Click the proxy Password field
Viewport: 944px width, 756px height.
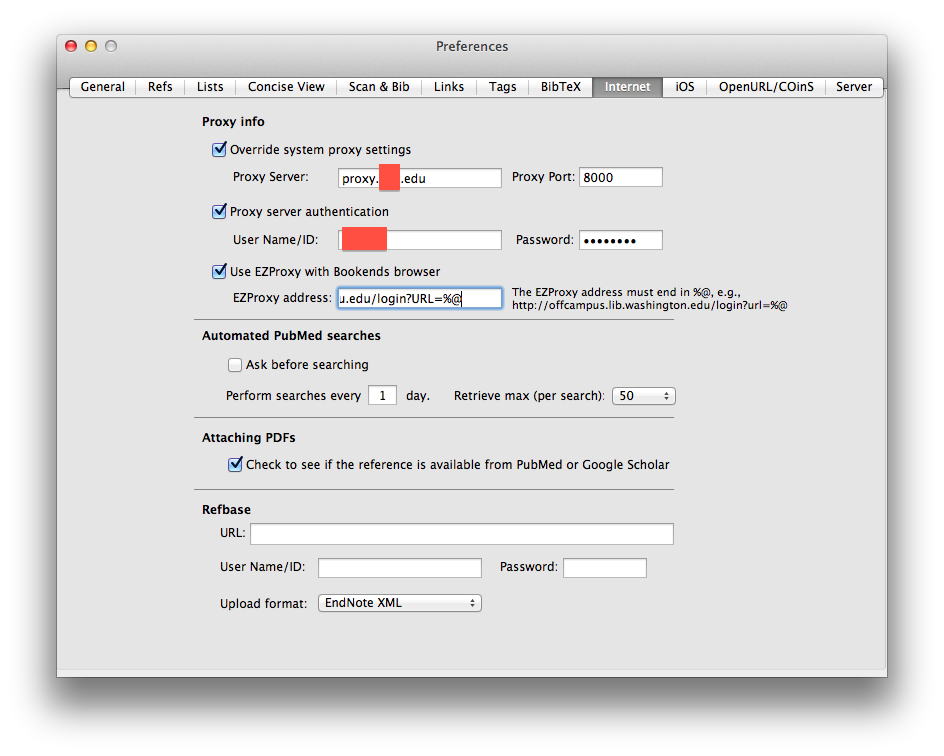[620, 240]
